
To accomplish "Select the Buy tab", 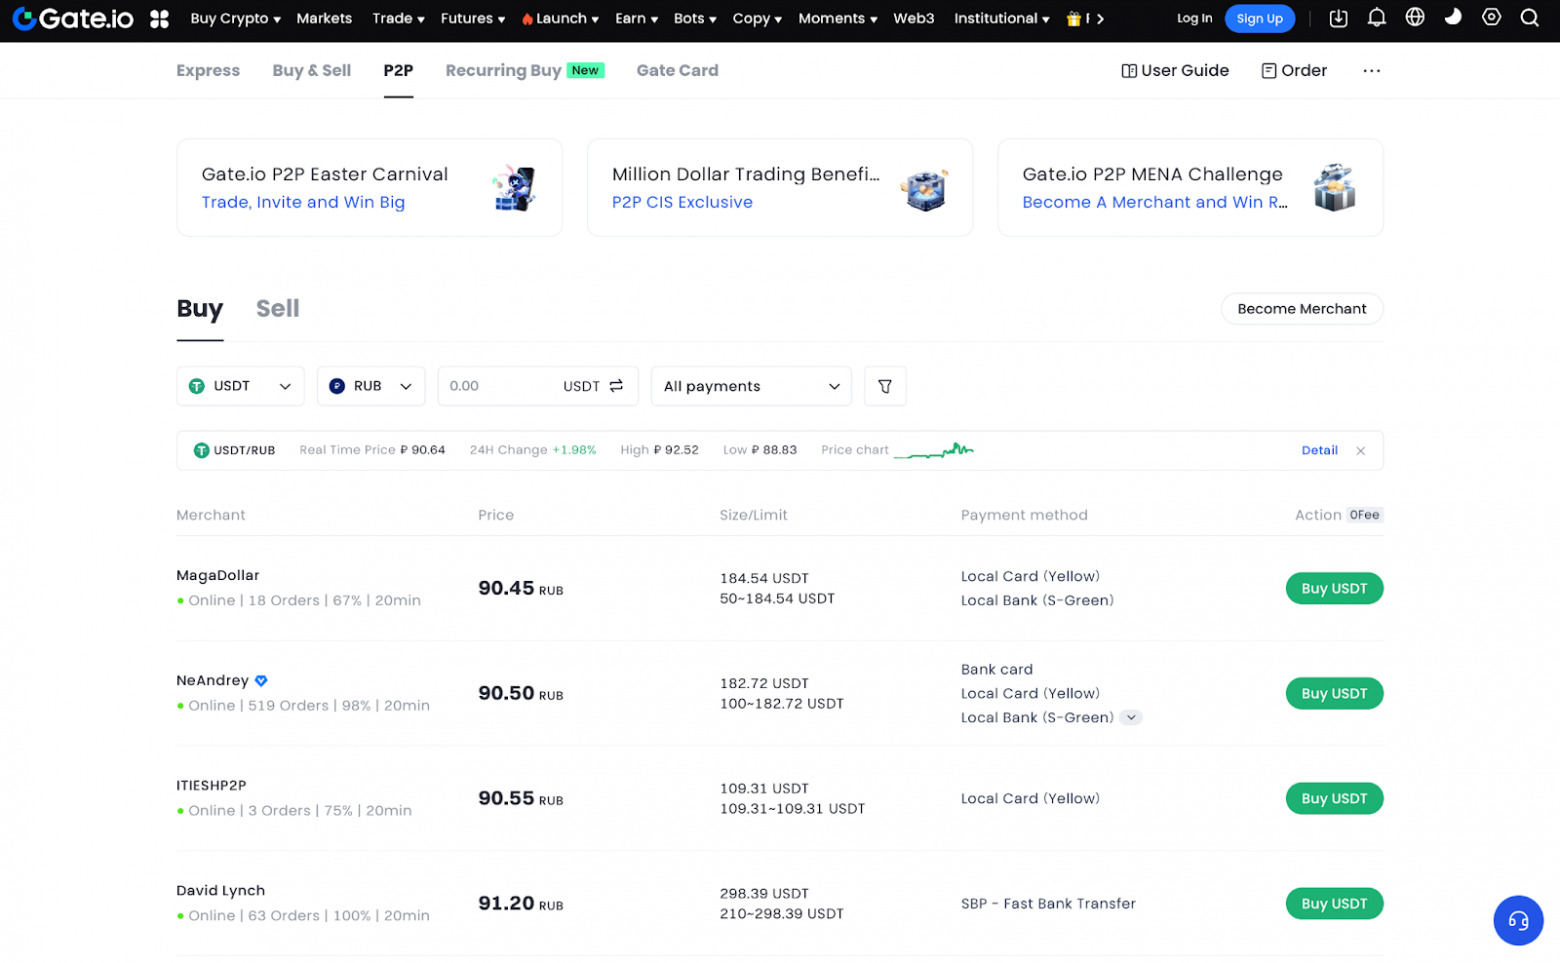I will click(x=200, y=309).
